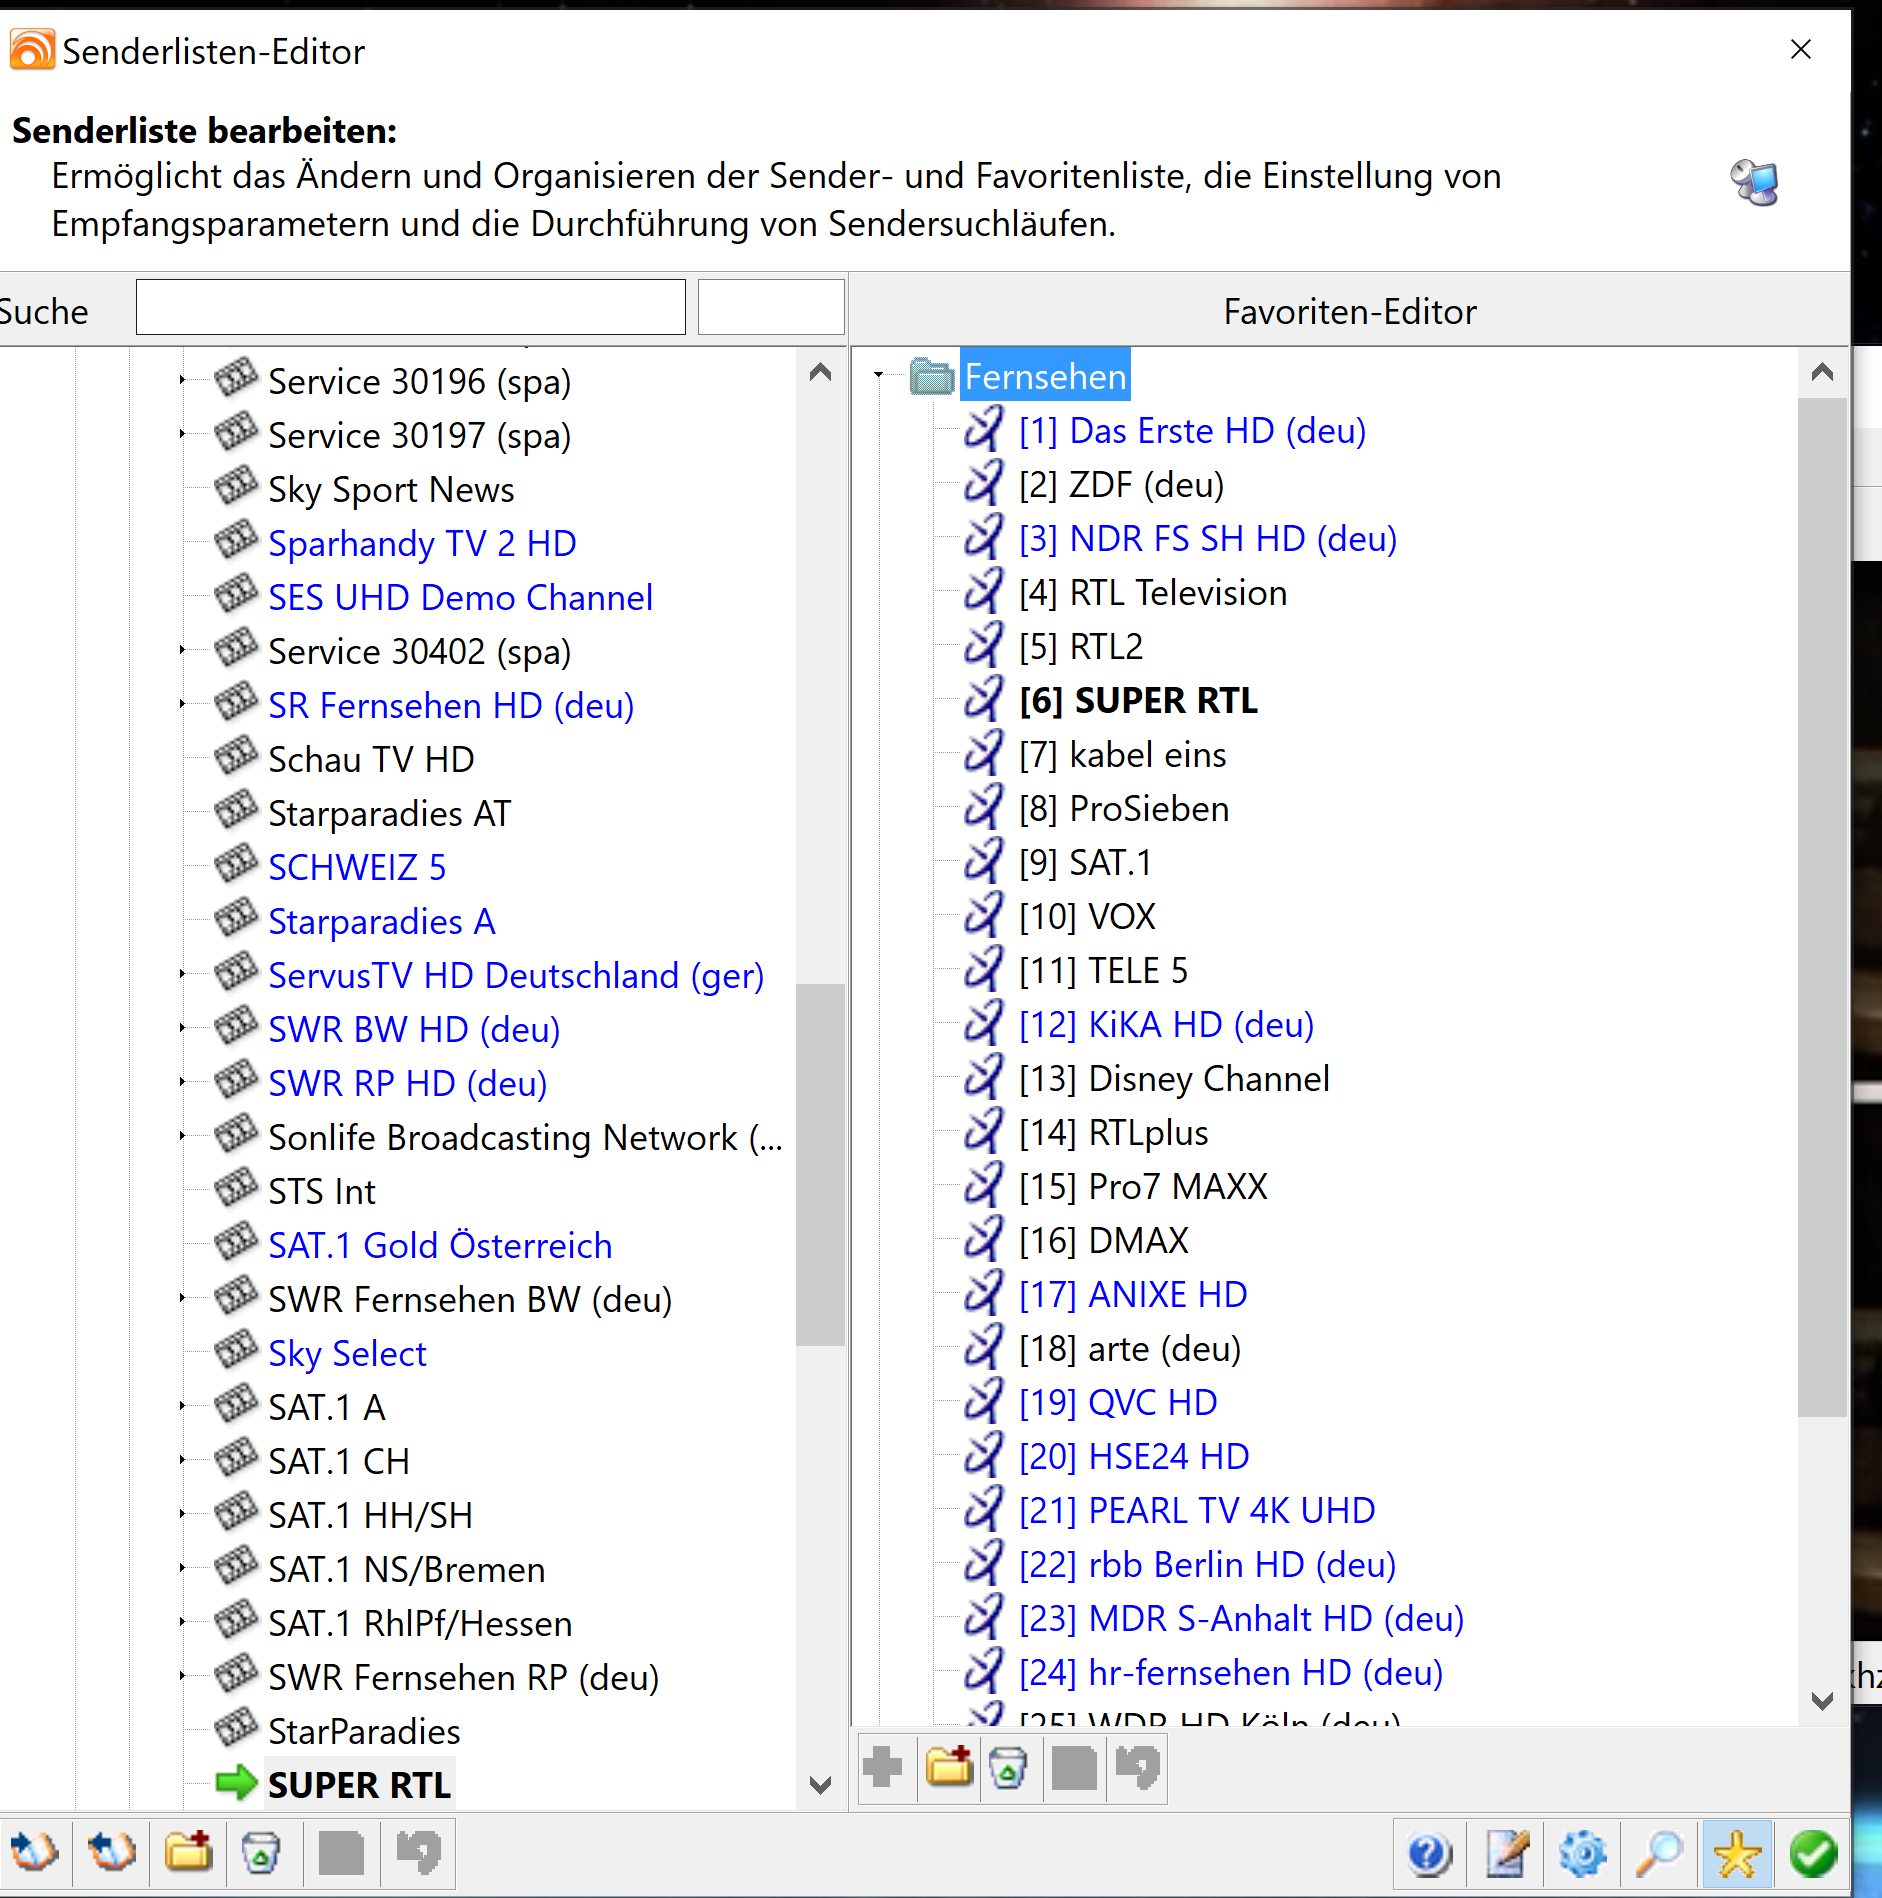Click the satellite icon beside SUPER RTL favorite
This screenshot has width=1882, height=1898.
984,700
